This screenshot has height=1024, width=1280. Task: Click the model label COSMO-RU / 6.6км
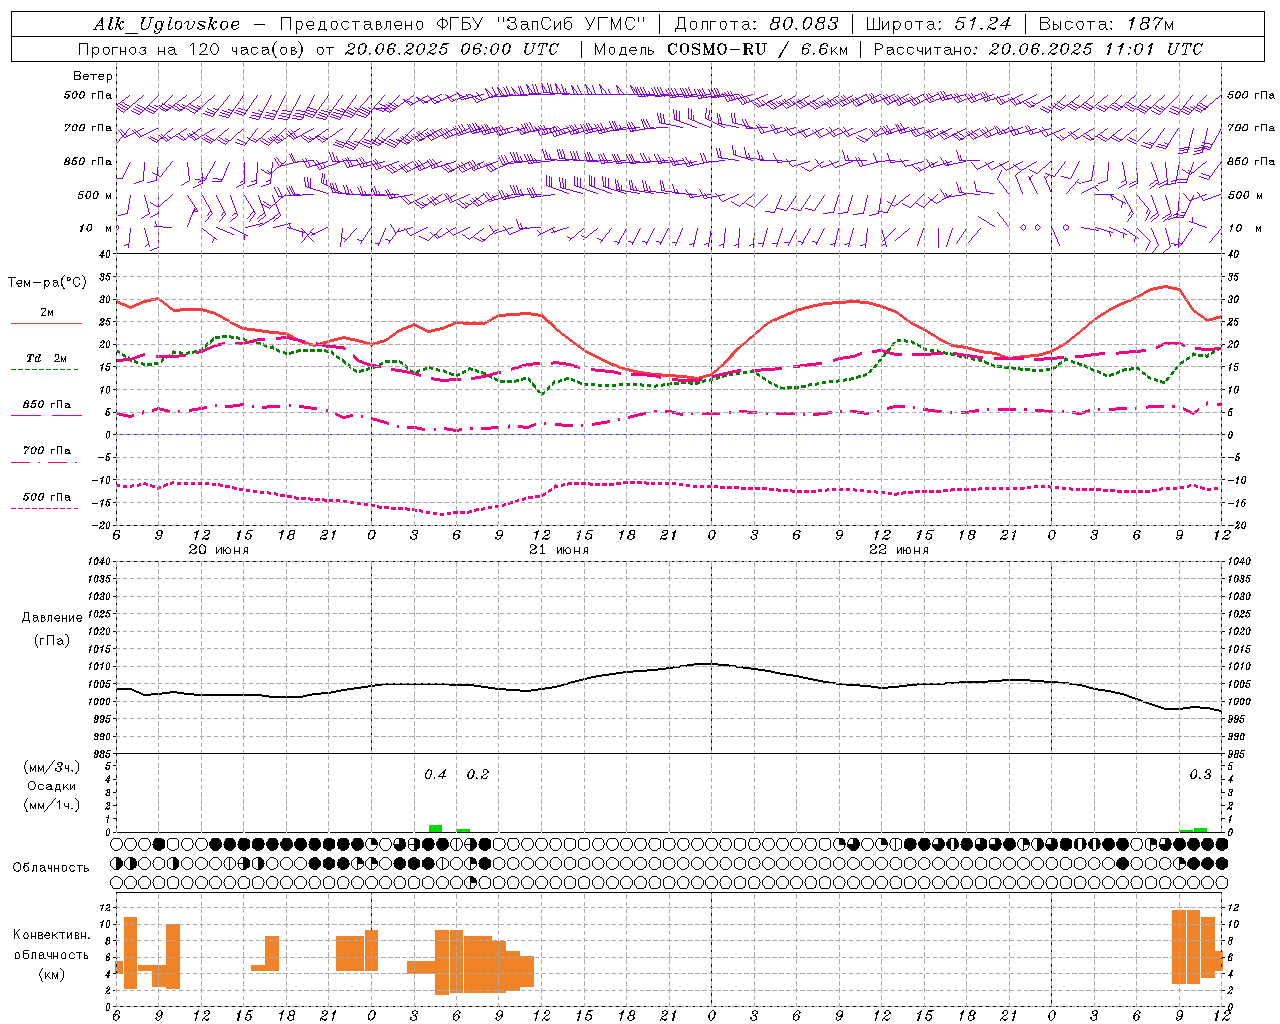(x=757, y=49)
